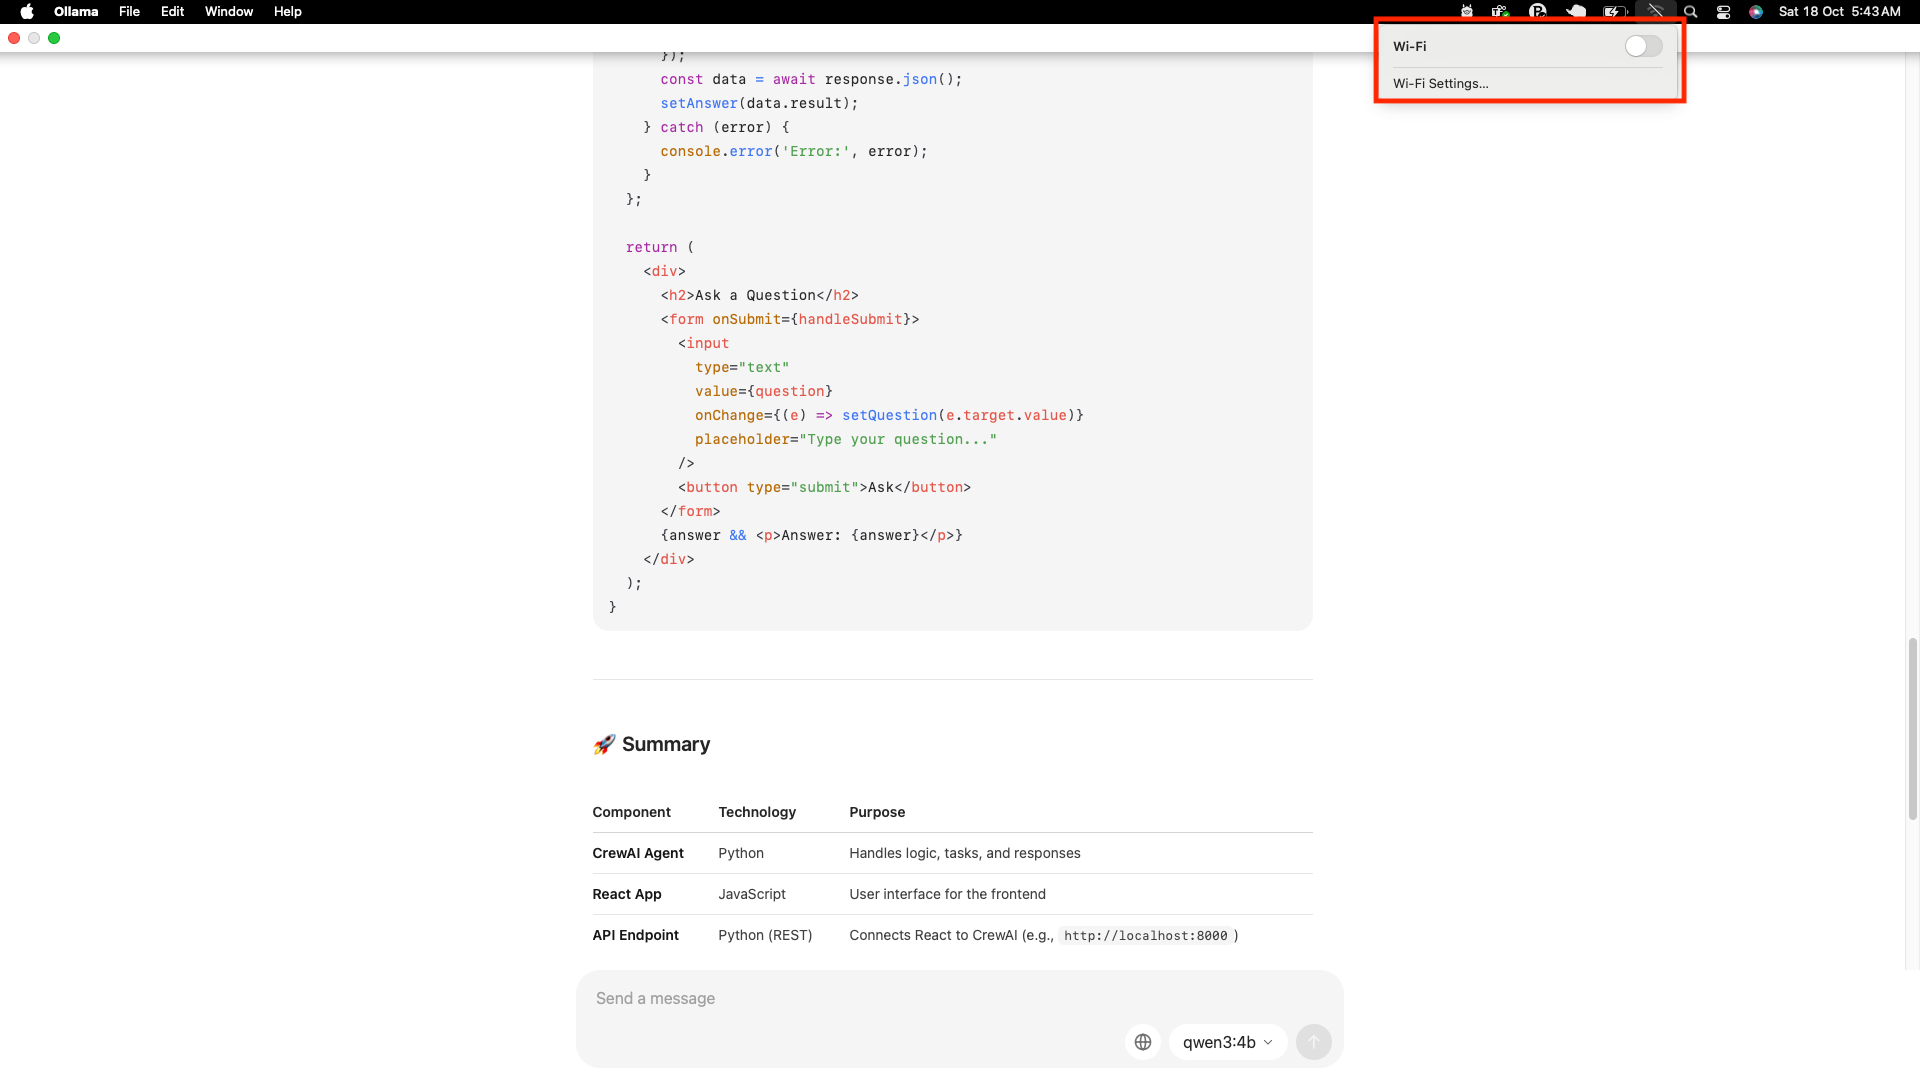Click the Microsoft Teams status icon
1920x1080 pixels.
coord(1500,12)
